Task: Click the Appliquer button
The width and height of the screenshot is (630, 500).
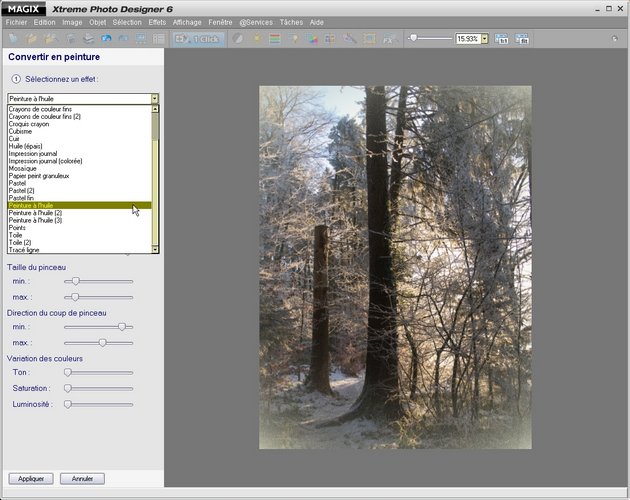Action: [30, 479]
